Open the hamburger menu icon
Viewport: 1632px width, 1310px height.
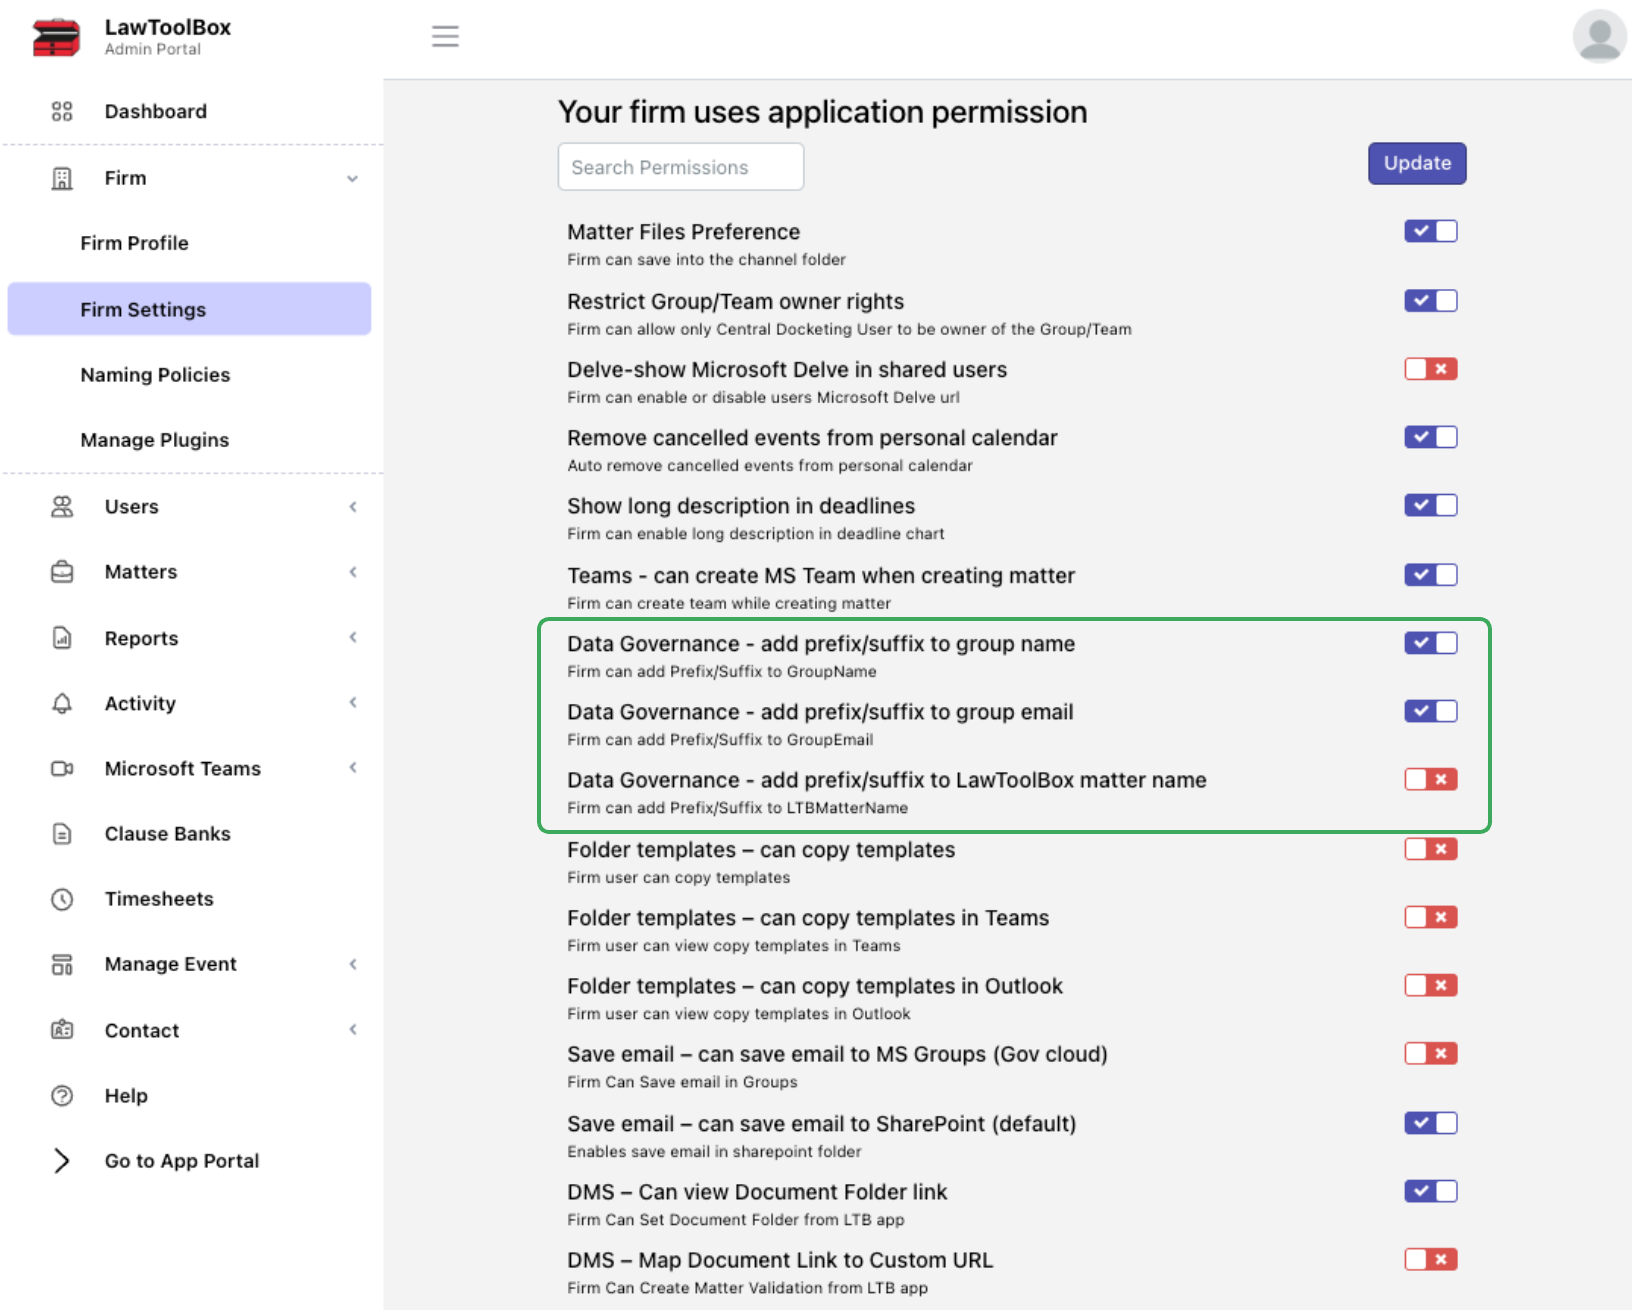coord(445,37)
